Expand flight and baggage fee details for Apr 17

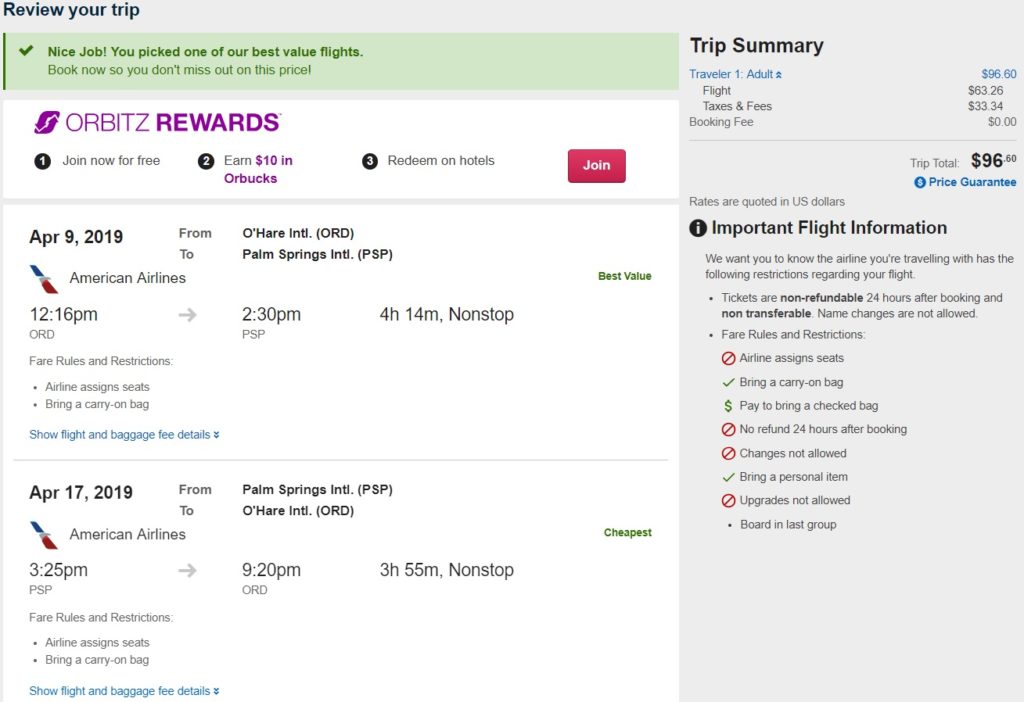(124, 691)
